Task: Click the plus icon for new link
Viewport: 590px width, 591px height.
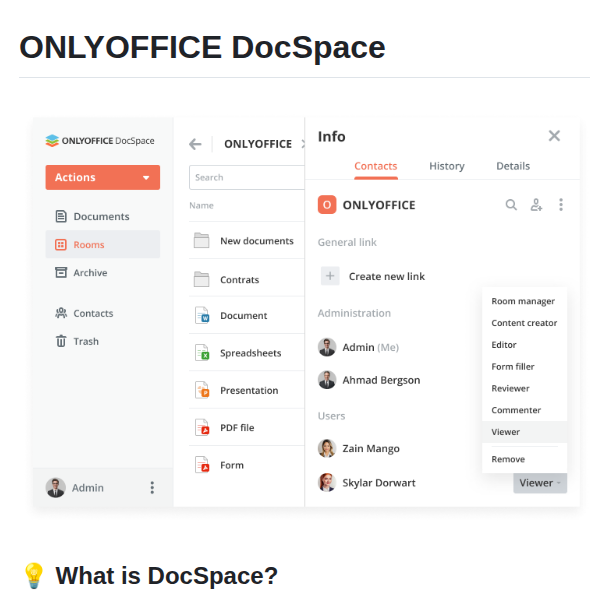Action: pyautogui.click(x=330, y=276)
